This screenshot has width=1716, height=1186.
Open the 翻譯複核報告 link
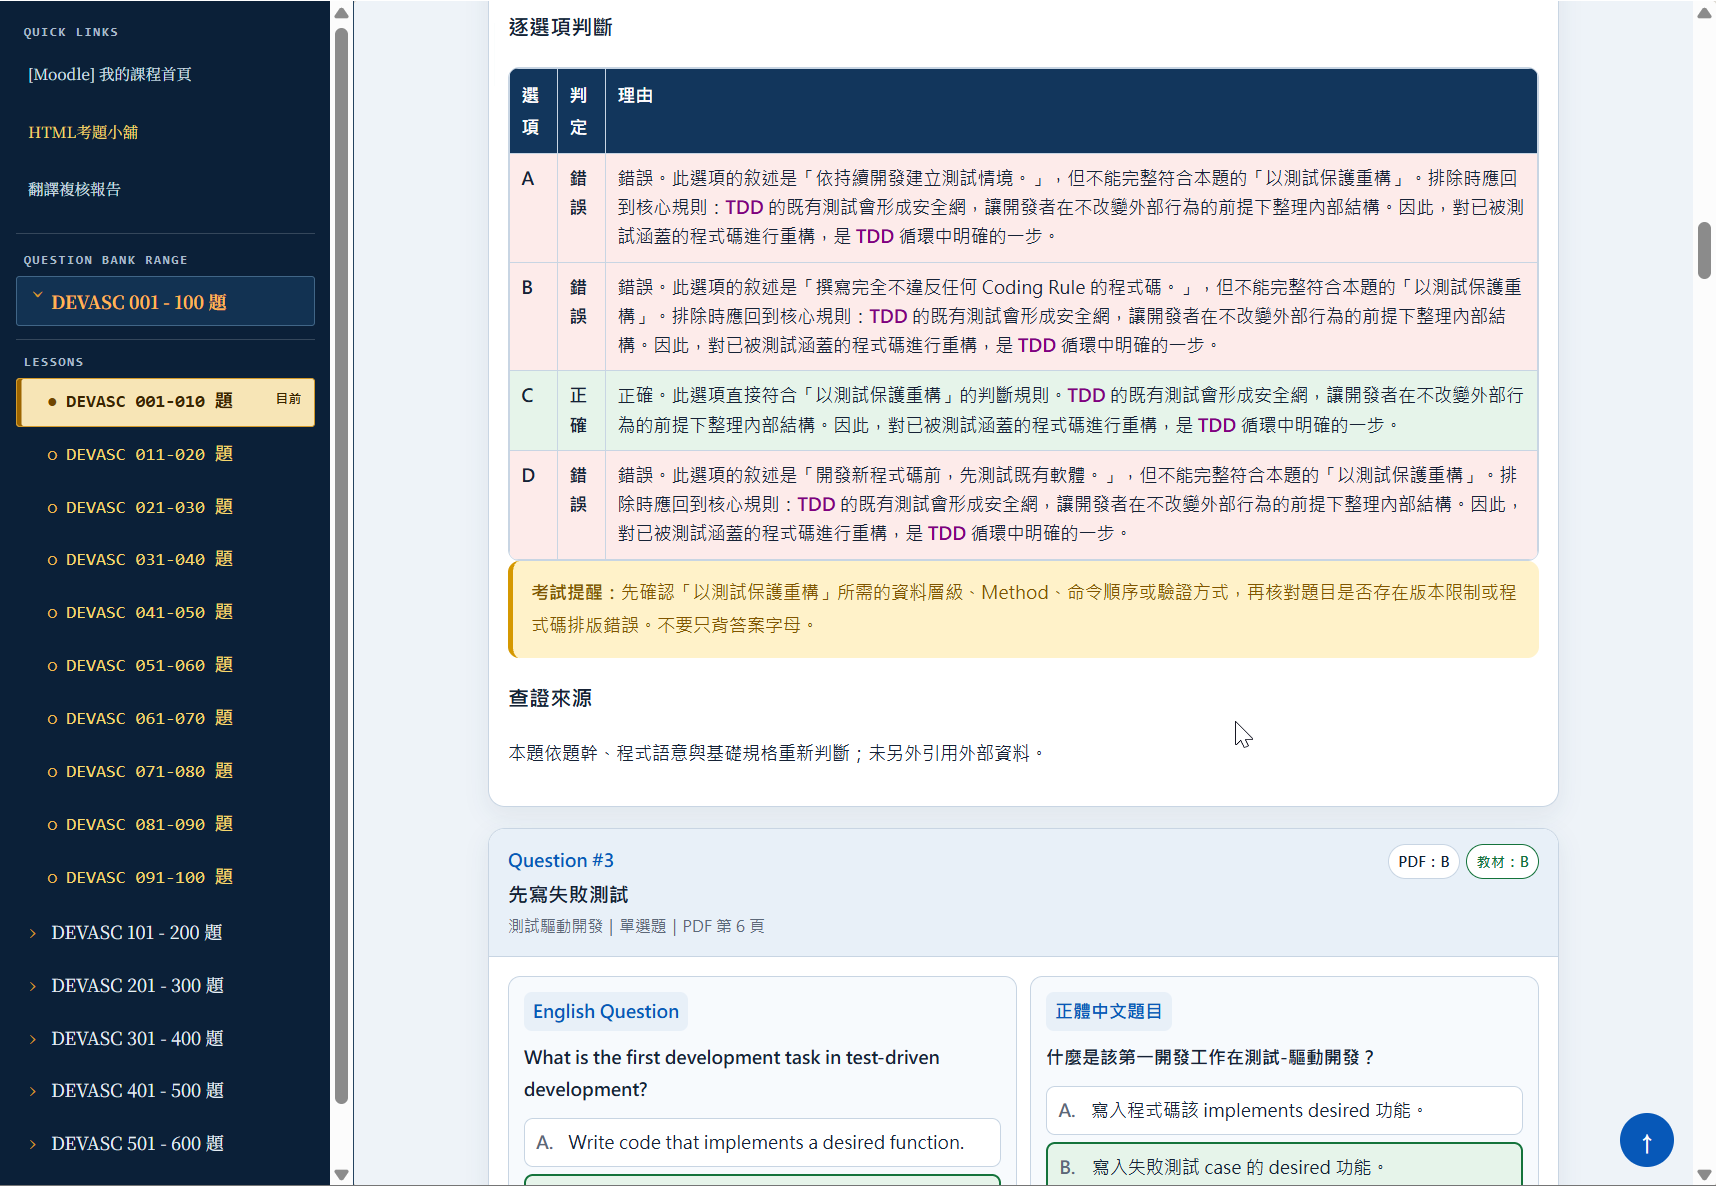(74, 189)
